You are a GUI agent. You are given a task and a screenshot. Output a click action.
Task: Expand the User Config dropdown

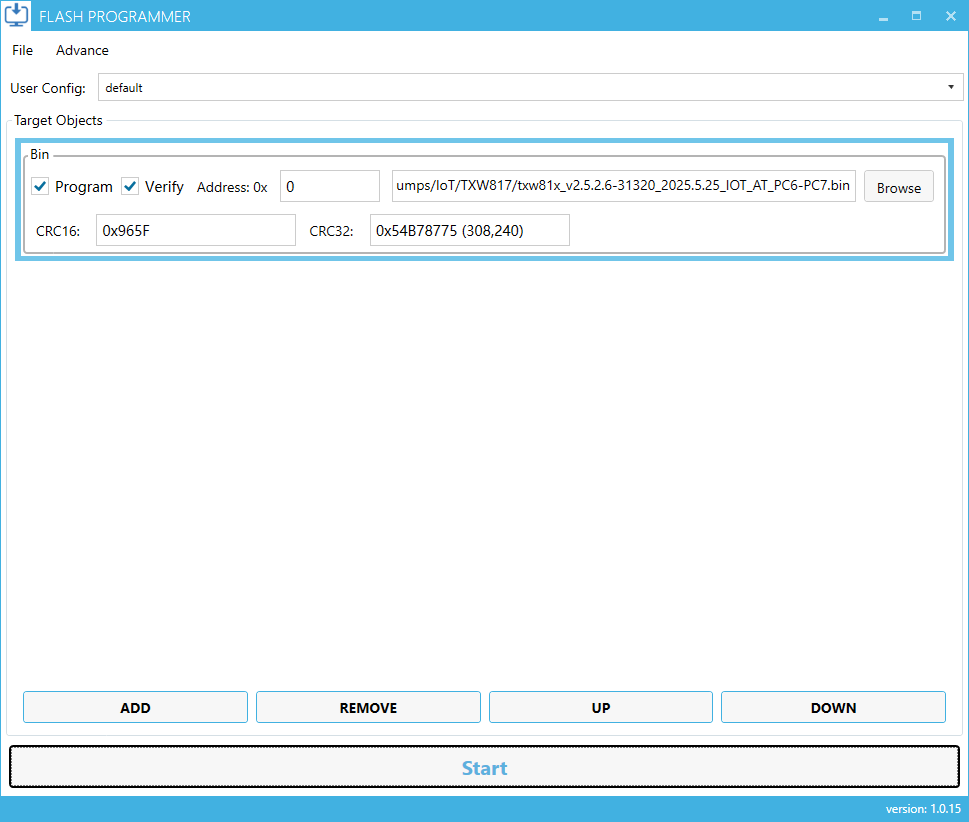point(530,87)
